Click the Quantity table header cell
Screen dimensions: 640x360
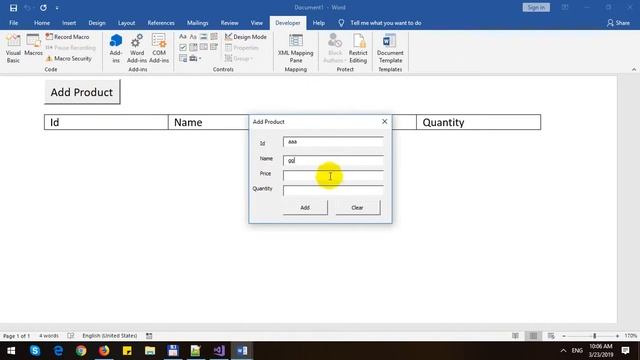478,122
